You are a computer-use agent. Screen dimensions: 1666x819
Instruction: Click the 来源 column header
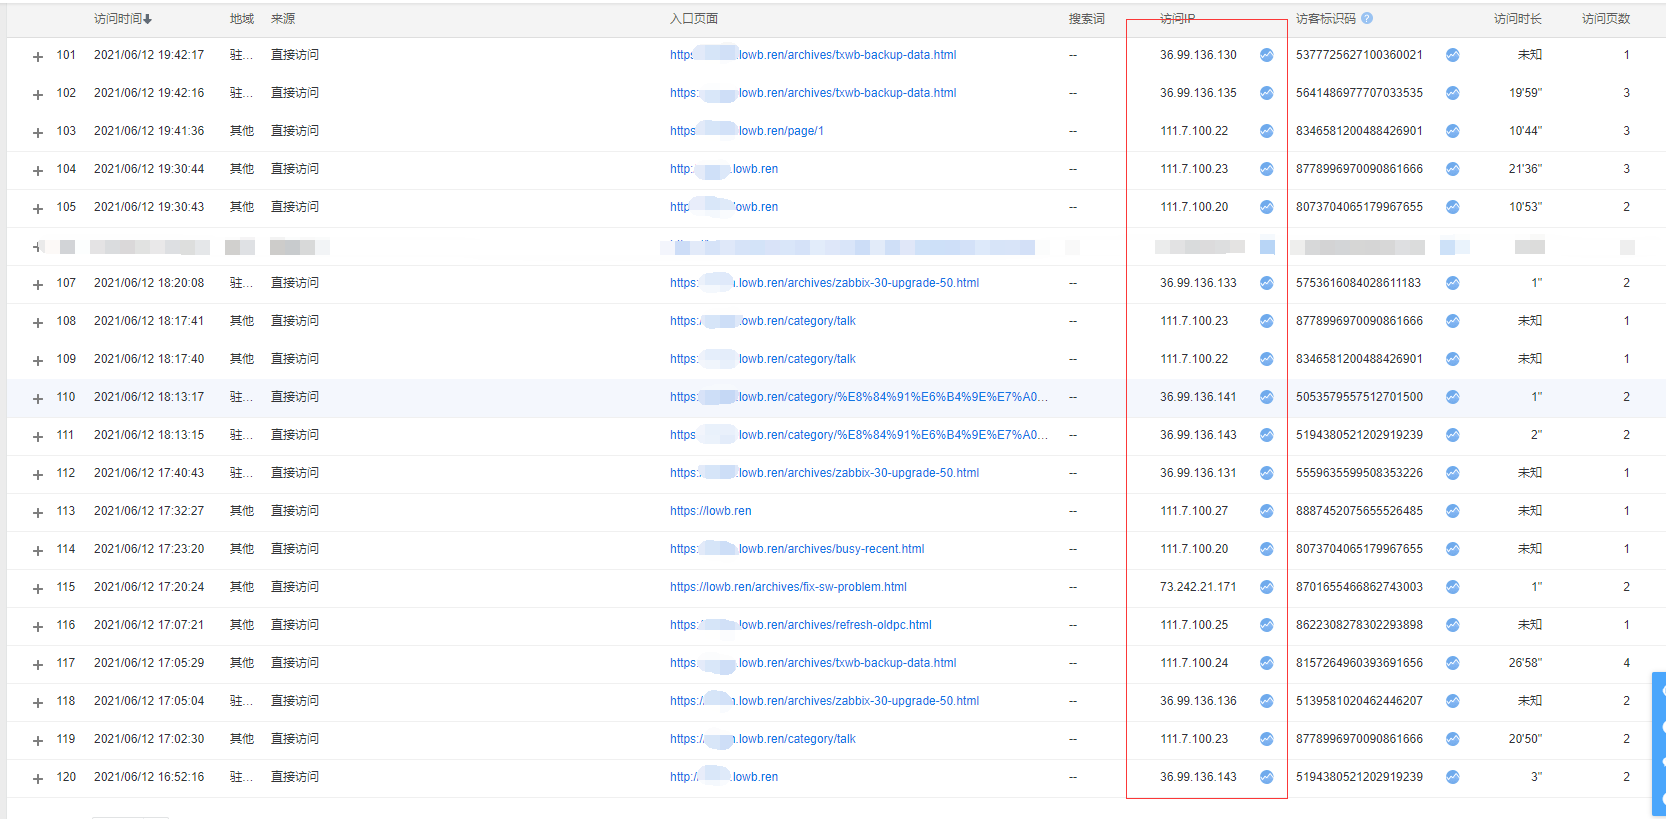click(x=283, y=19)
